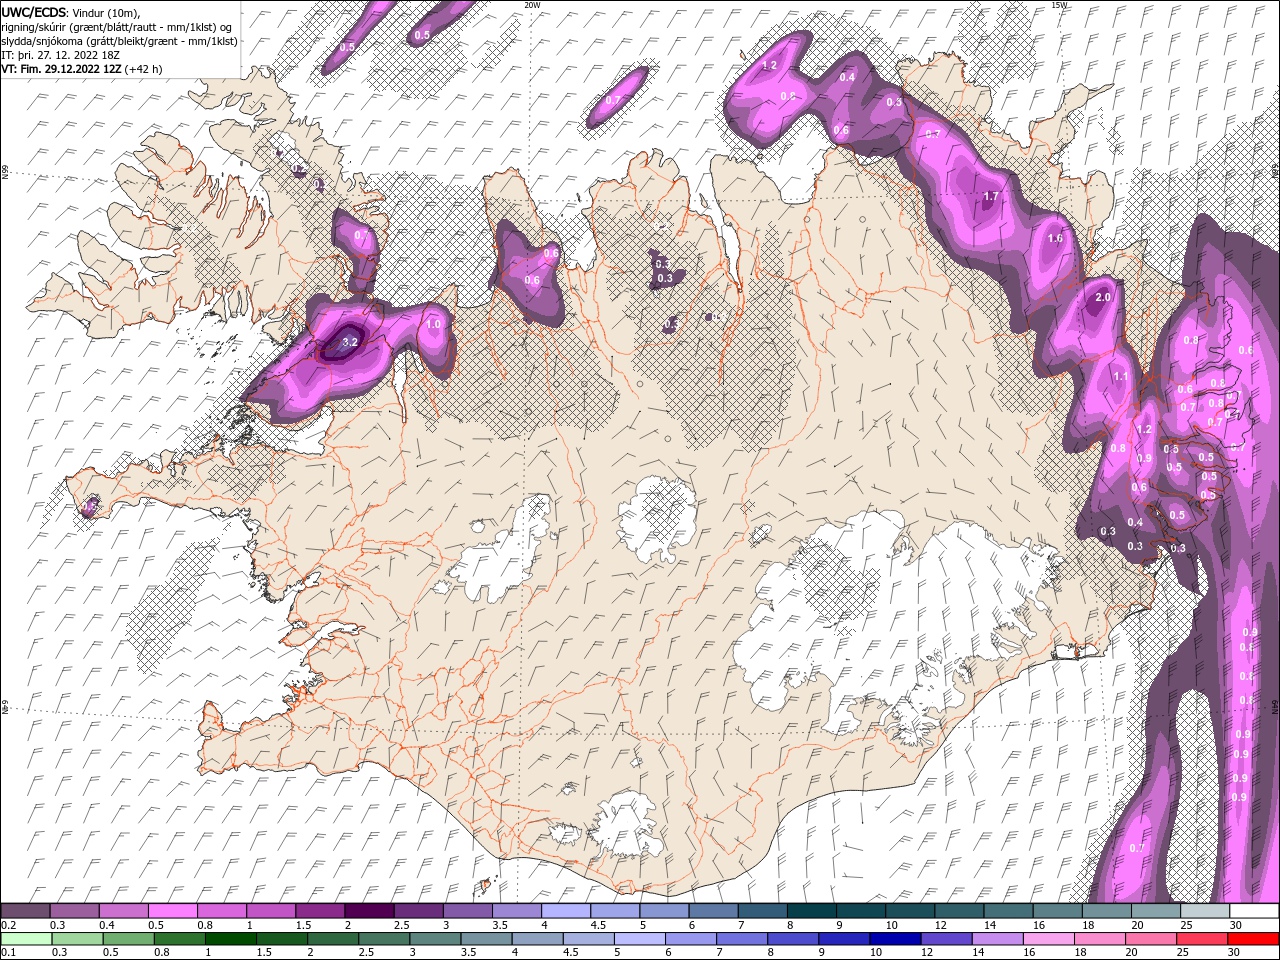Pick the lavender top swatch between 4 and 4.5
Image resolution: width=1280 pixels, height=960 pixels.
tap(565, 910)
